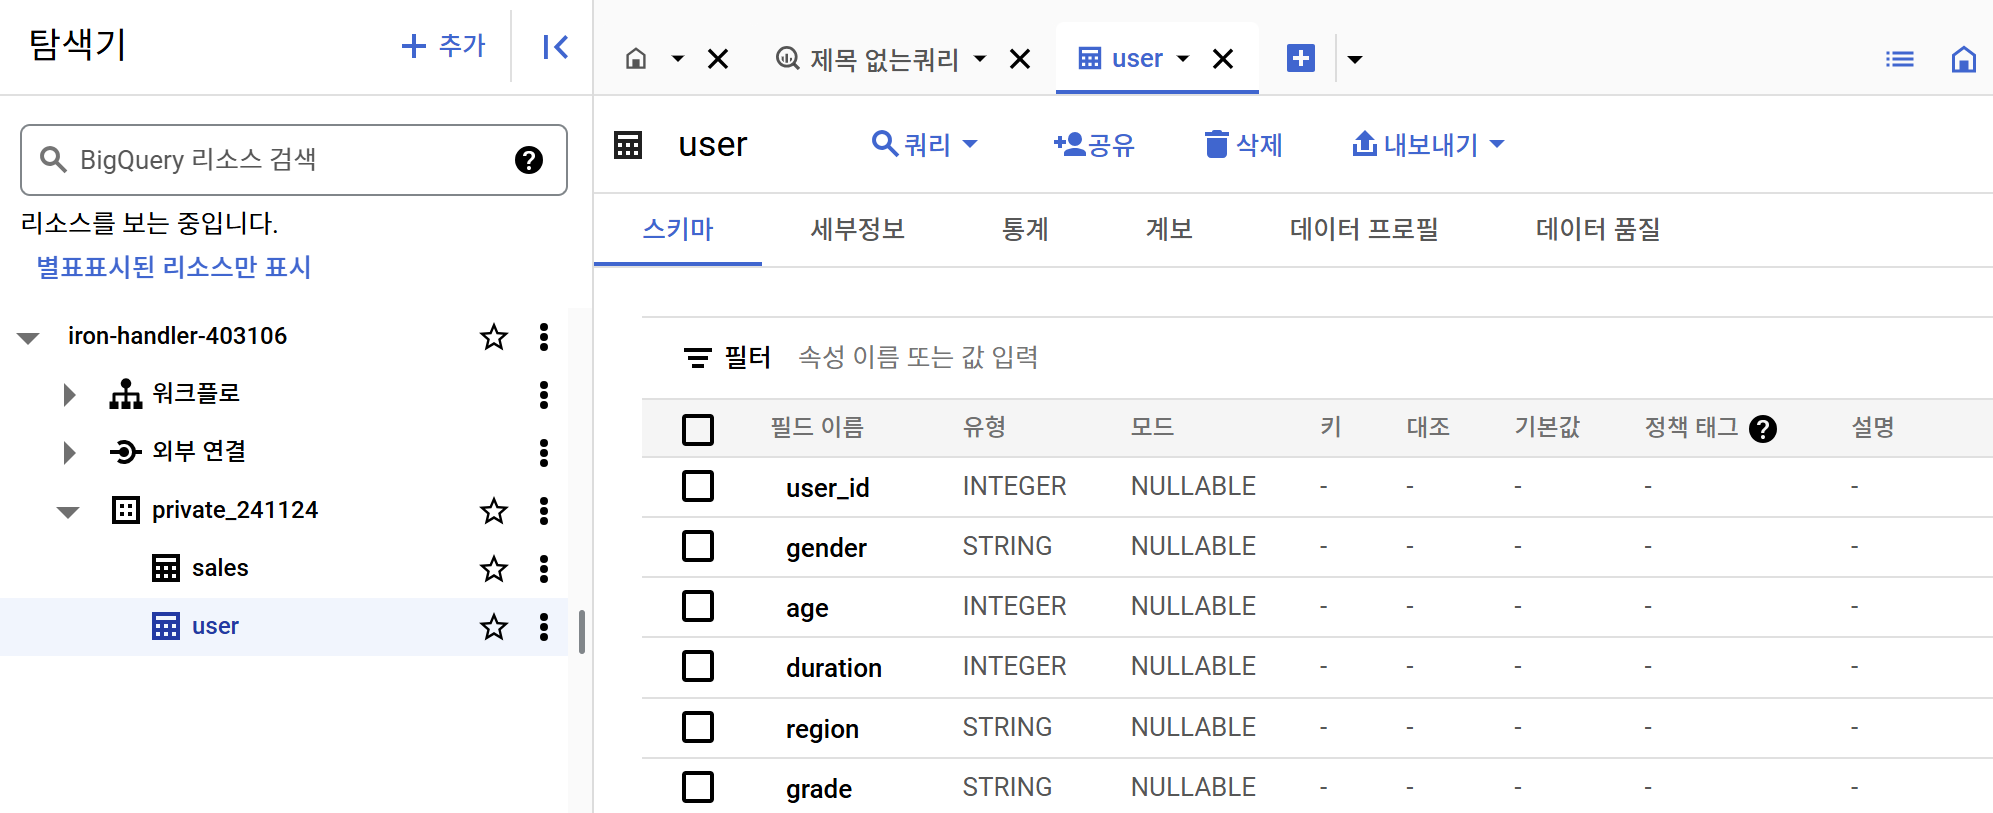Collapse the private_241124 dataset
The image size is (1993, 813).
[x=68, y=512]
